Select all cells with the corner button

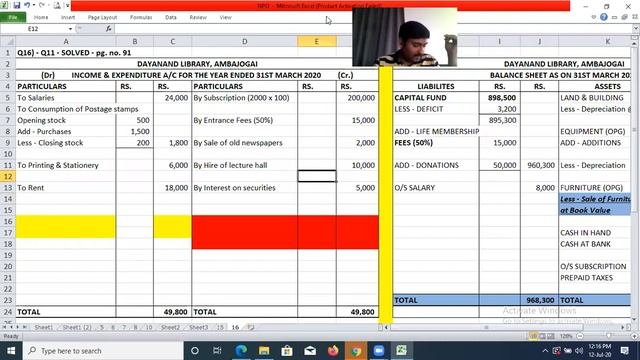pos(8,41)
